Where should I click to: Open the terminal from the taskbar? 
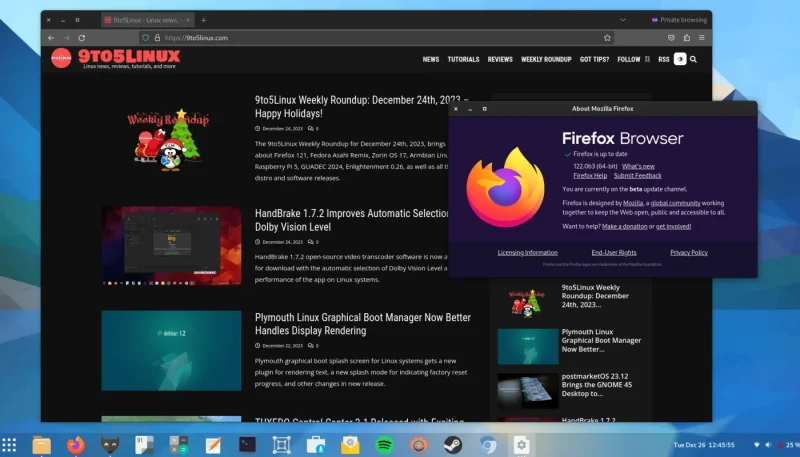(247, 444)
